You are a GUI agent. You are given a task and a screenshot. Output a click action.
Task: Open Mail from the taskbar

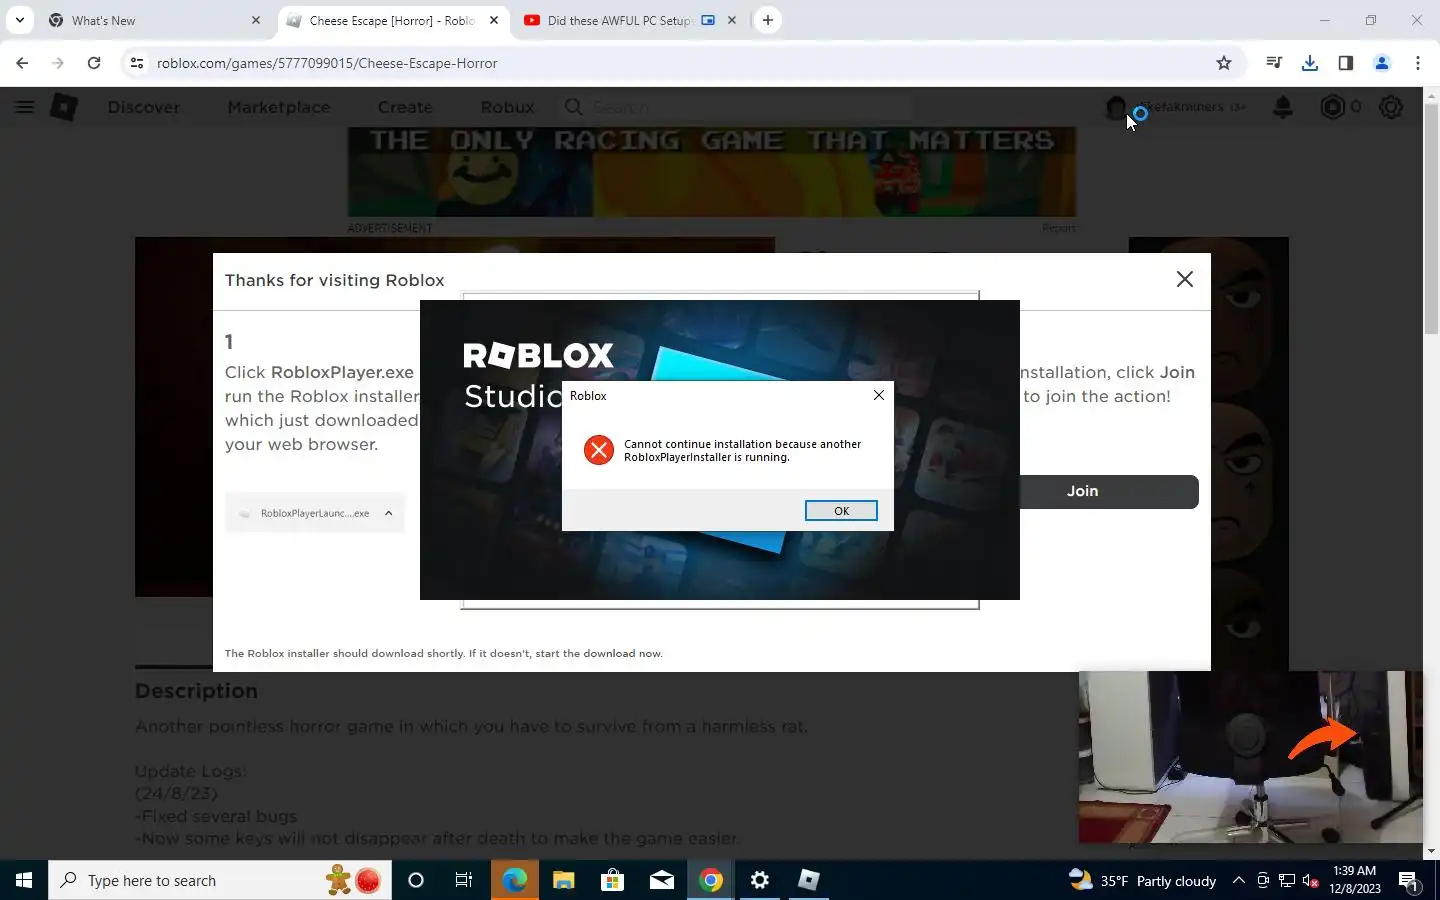661,880
